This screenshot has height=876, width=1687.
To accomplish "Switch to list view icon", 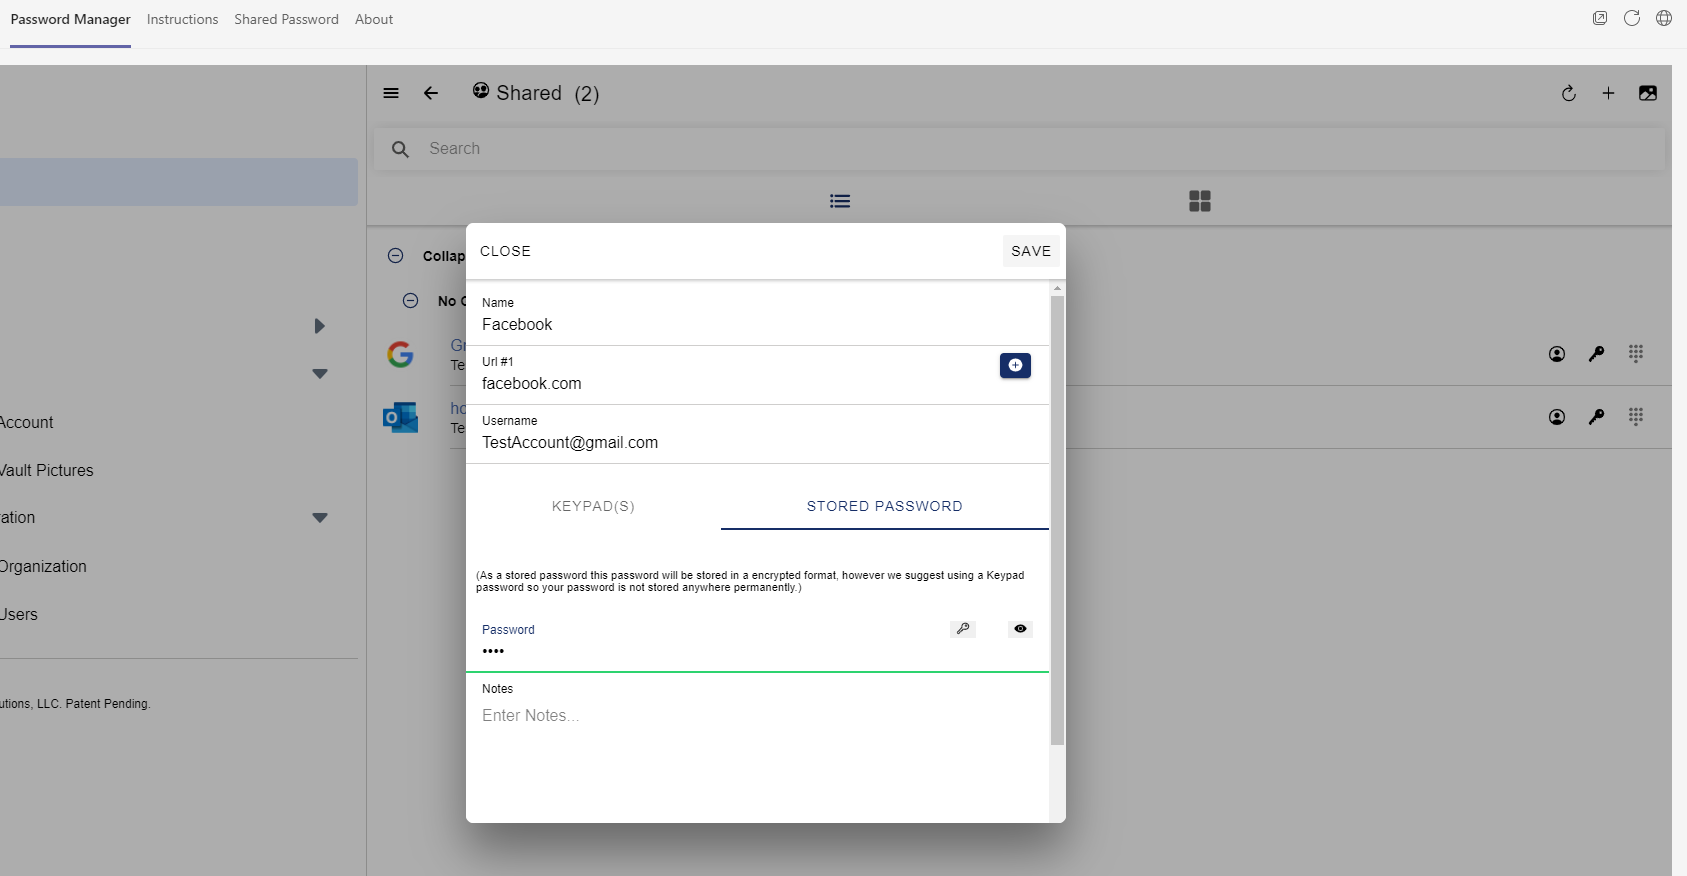I will click(x=840, y=201).
